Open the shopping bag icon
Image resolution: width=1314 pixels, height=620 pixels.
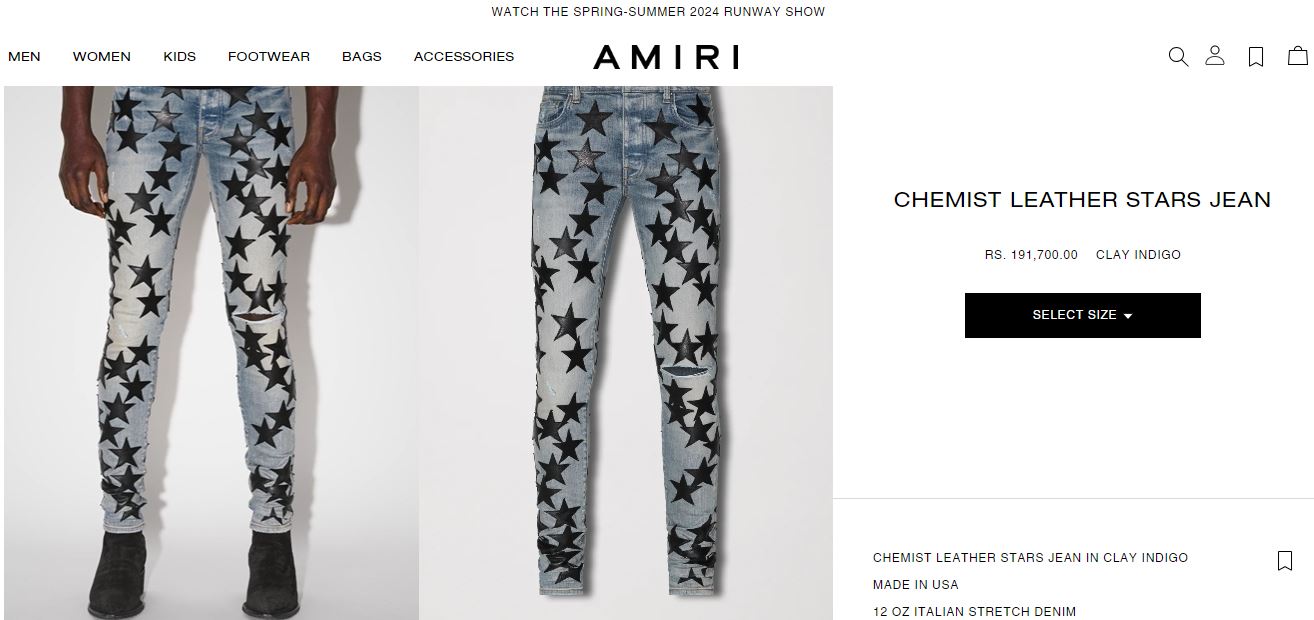tap(1297, 56)
